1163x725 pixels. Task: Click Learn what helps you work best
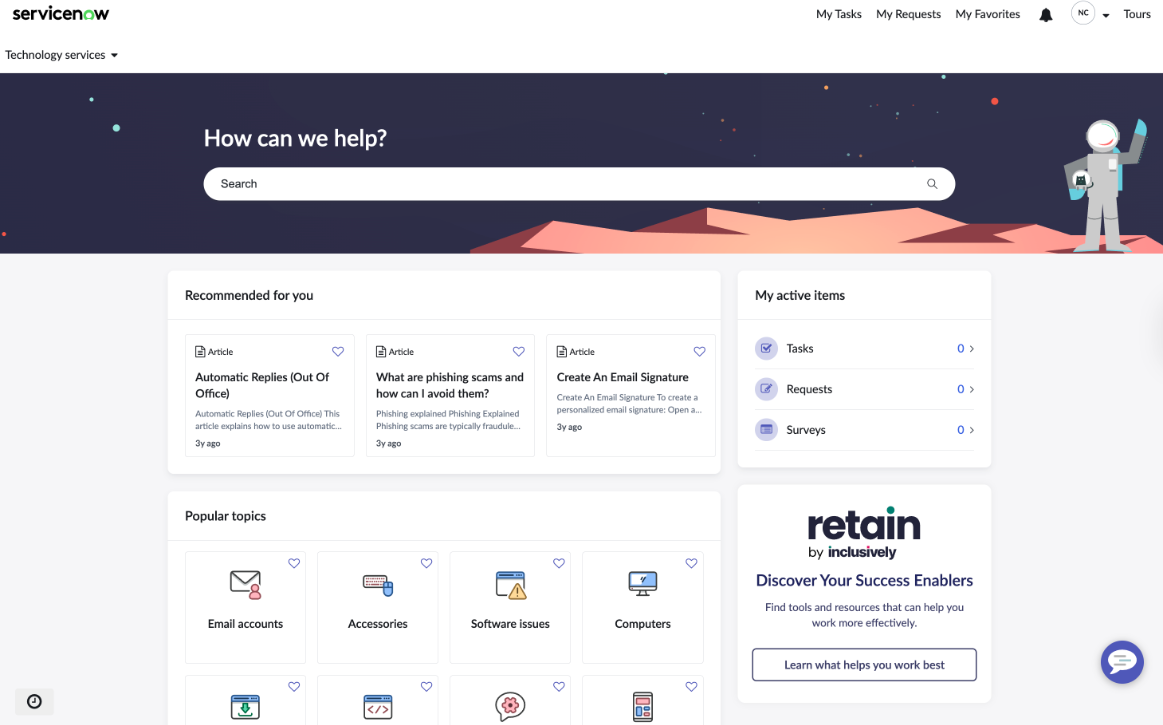click(864, 665)
